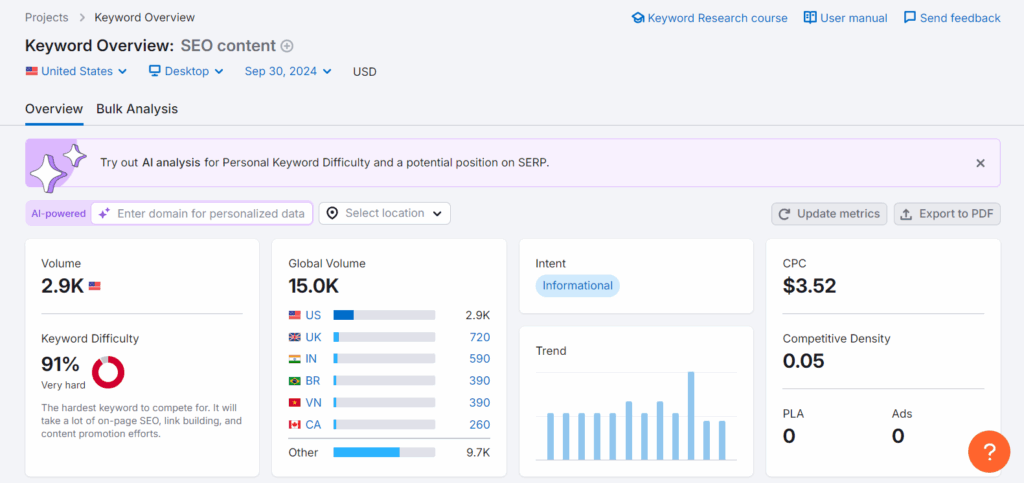The width and height of the screenshot is (1024, 483).
Task: Click the CA country link in Global Volume
Action: click(x=313, y=425)
